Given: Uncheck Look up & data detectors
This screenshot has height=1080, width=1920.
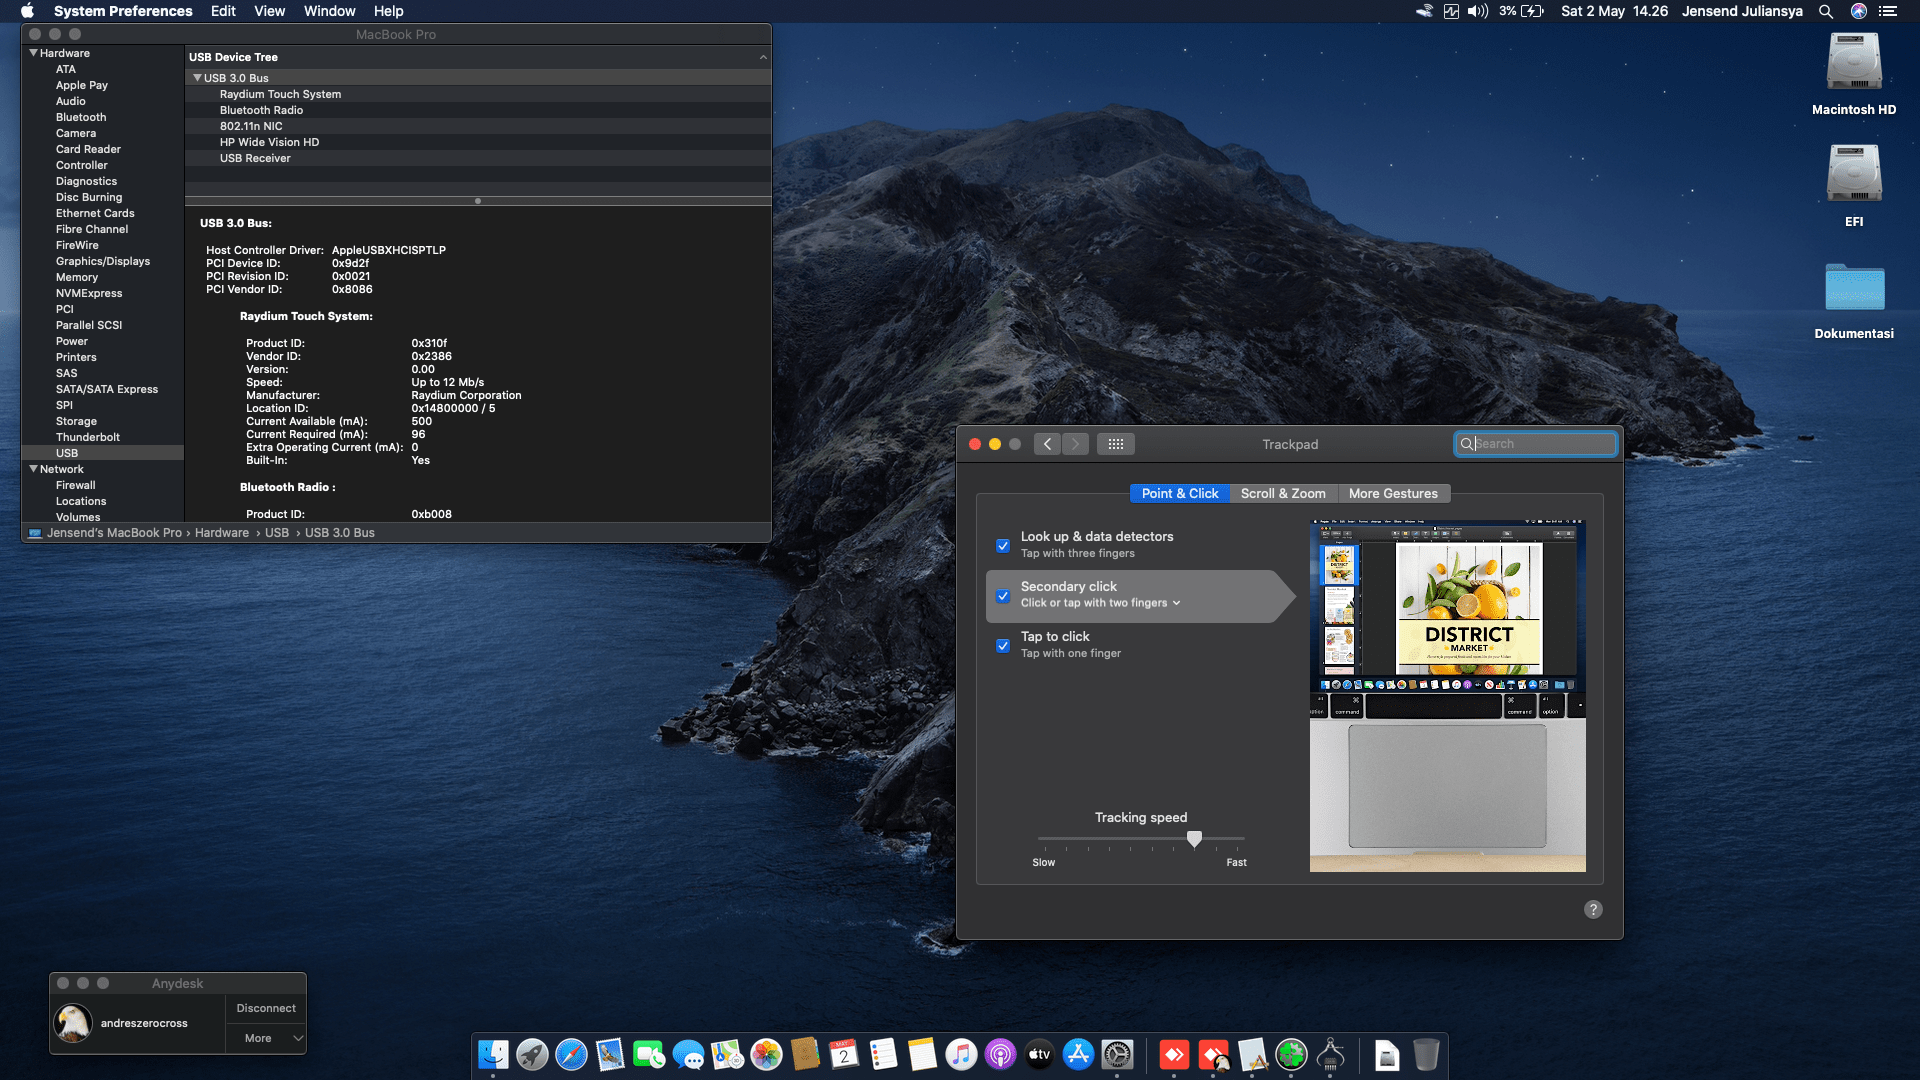Looking at the screenshot, I should (1003, 546).
